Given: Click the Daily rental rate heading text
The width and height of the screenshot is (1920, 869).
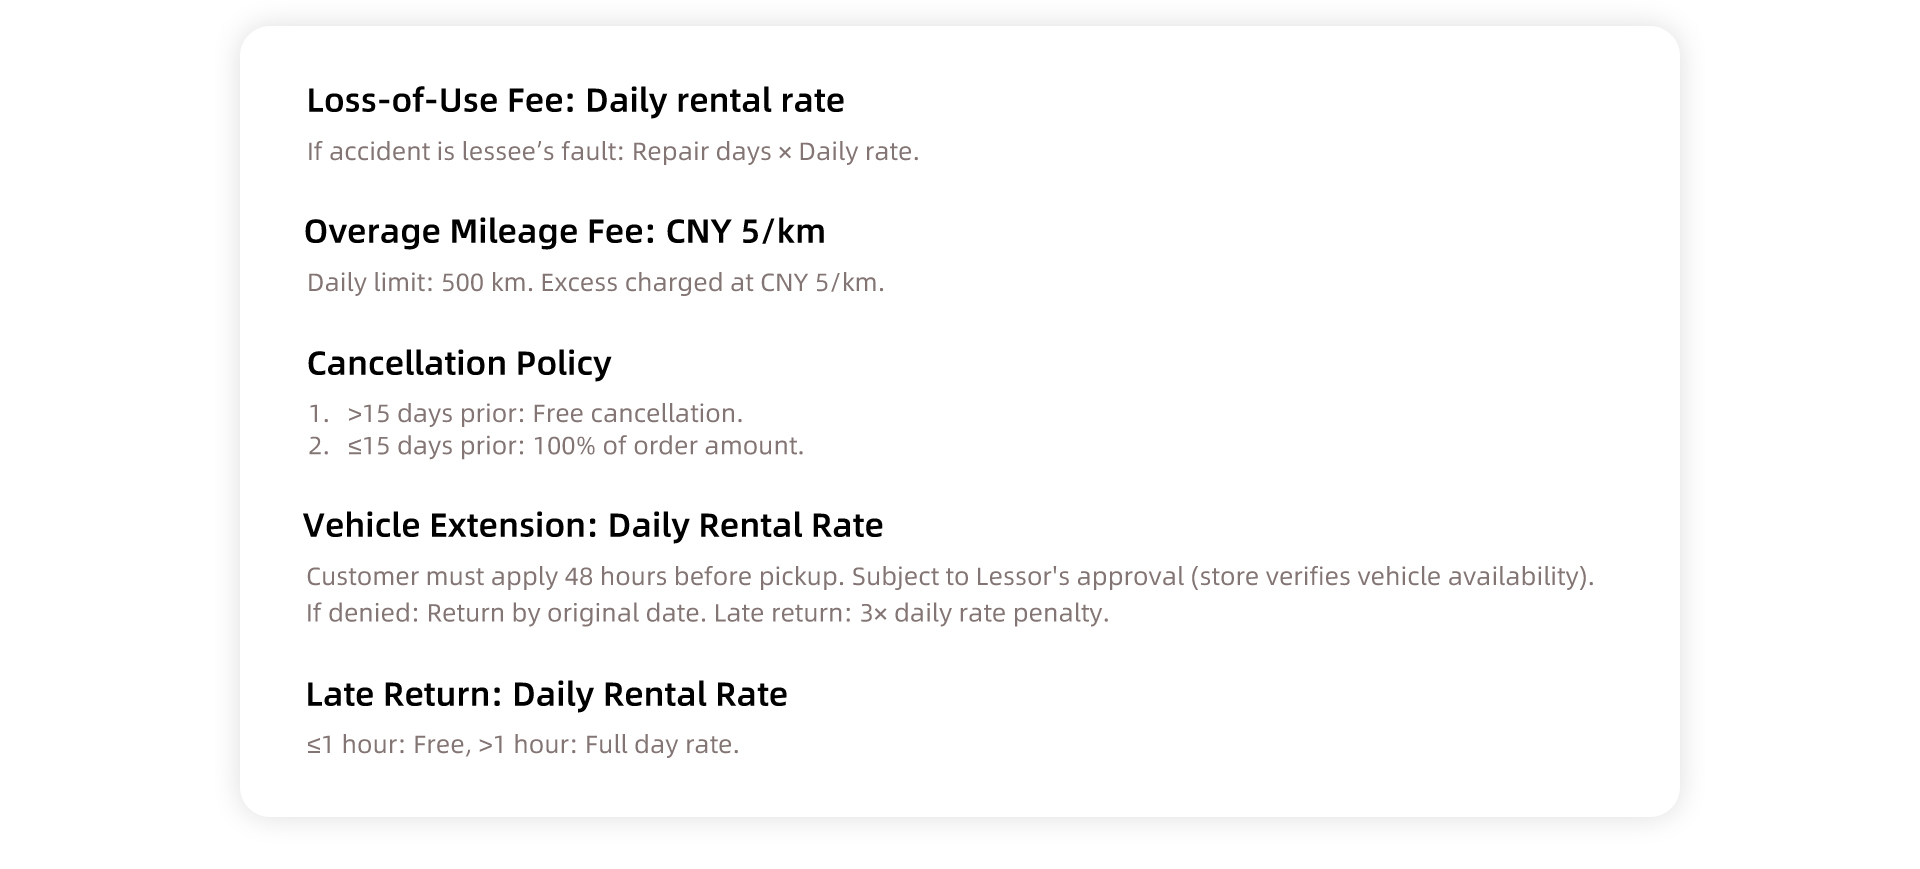Looking at the screenshot, I should point(714,100).
